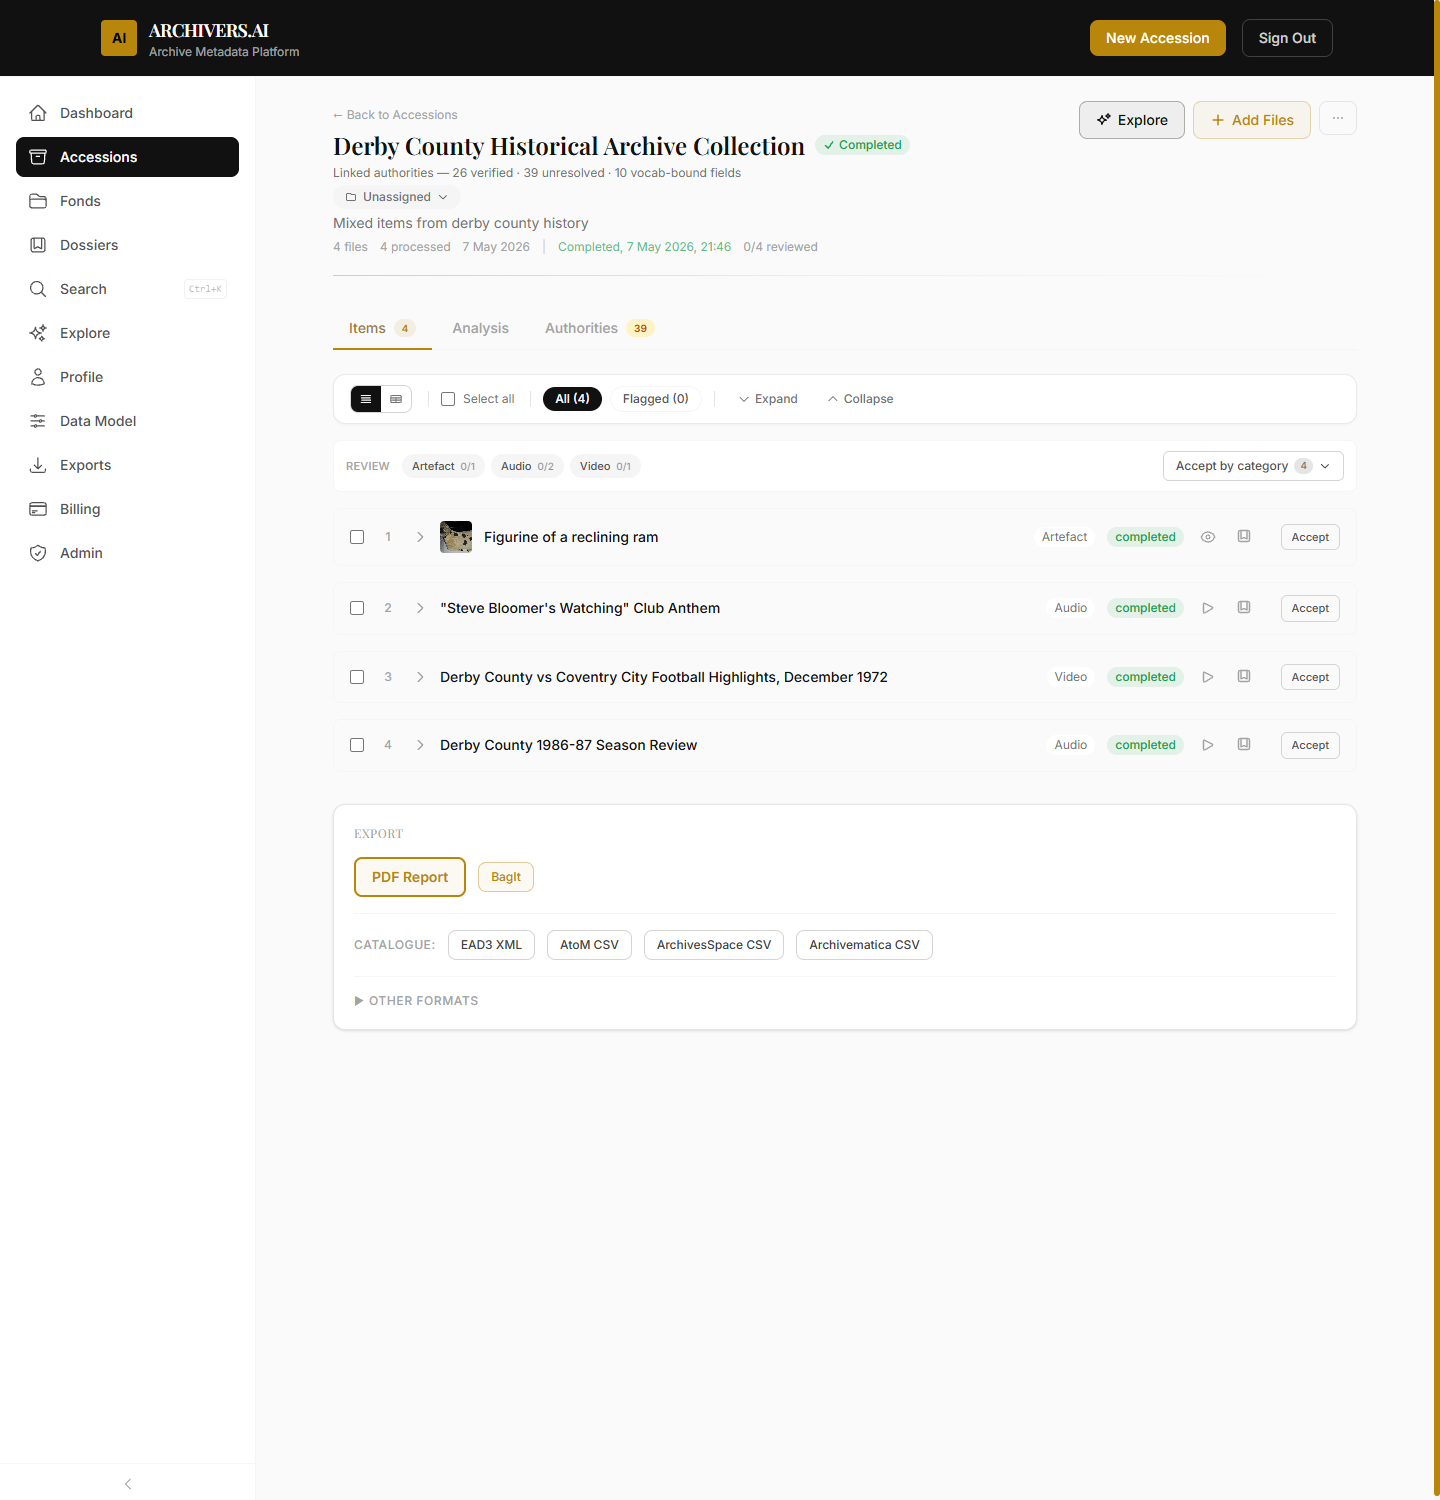Expand row chevron for Figurine of a reclining ram

tap(420, 537)
